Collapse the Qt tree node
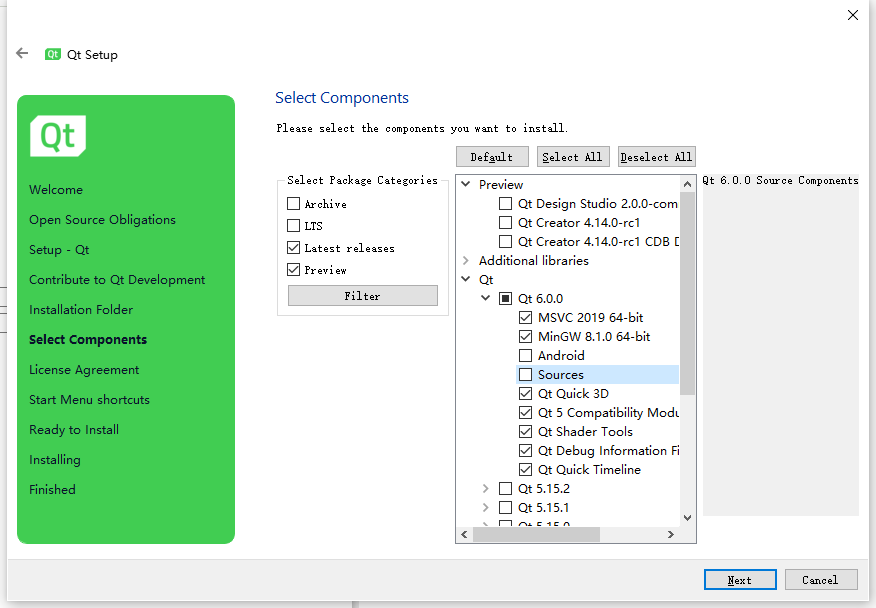Image resolution: width=876 pixels, height=608 pixels. [465, 279]
